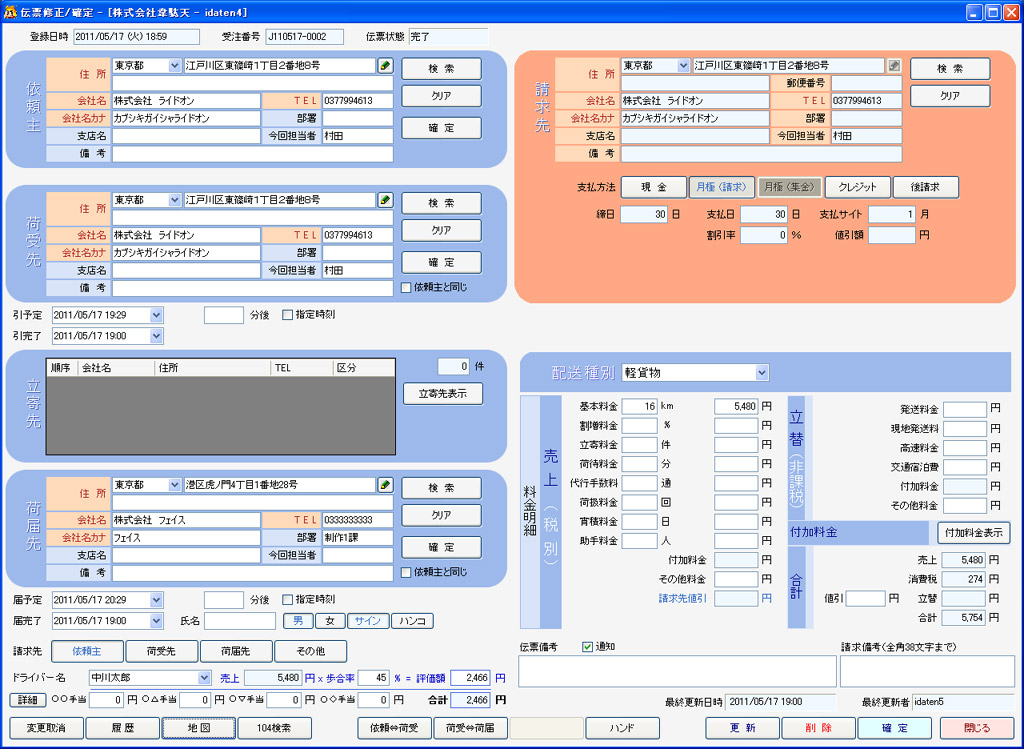The width and height of the screenshot is (1024, 749).
Task: Click the 値引 input field in 合計 section
Action: pos(865,599)
